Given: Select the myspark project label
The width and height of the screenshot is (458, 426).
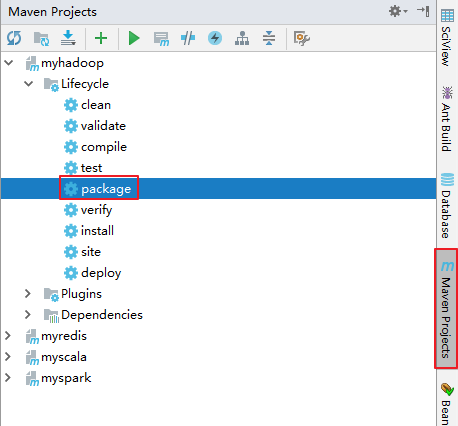Looking at the screenshot, I should 66,378.
